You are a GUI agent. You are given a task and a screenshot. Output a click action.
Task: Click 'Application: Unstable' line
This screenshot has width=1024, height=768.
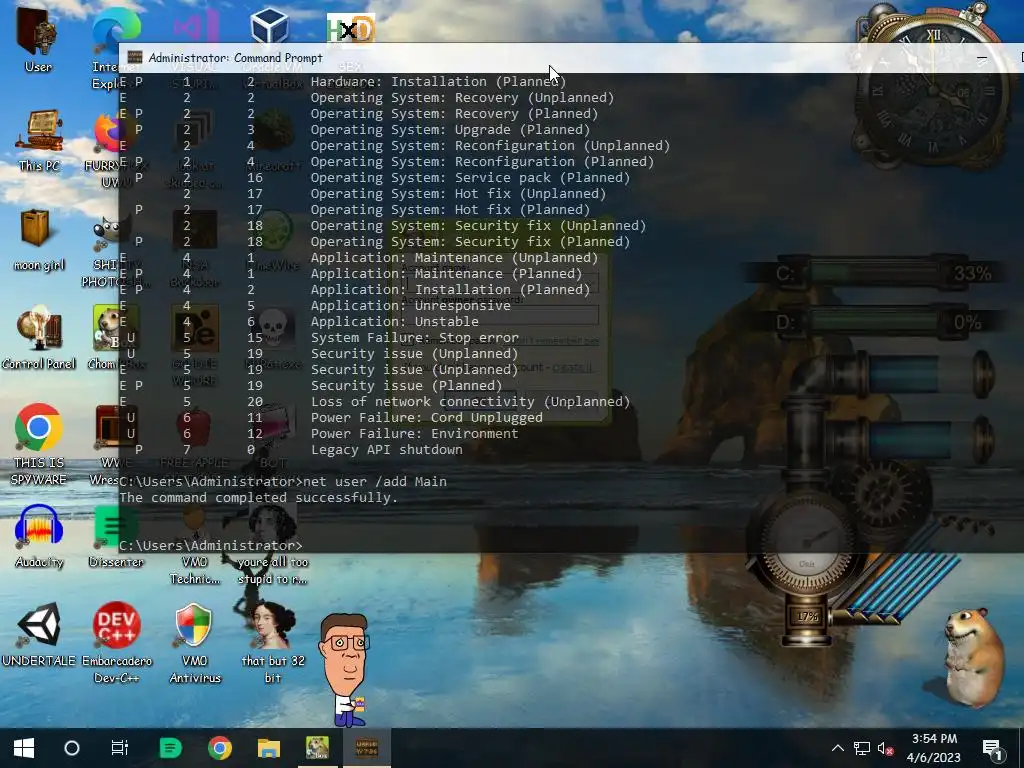point(394,321)
